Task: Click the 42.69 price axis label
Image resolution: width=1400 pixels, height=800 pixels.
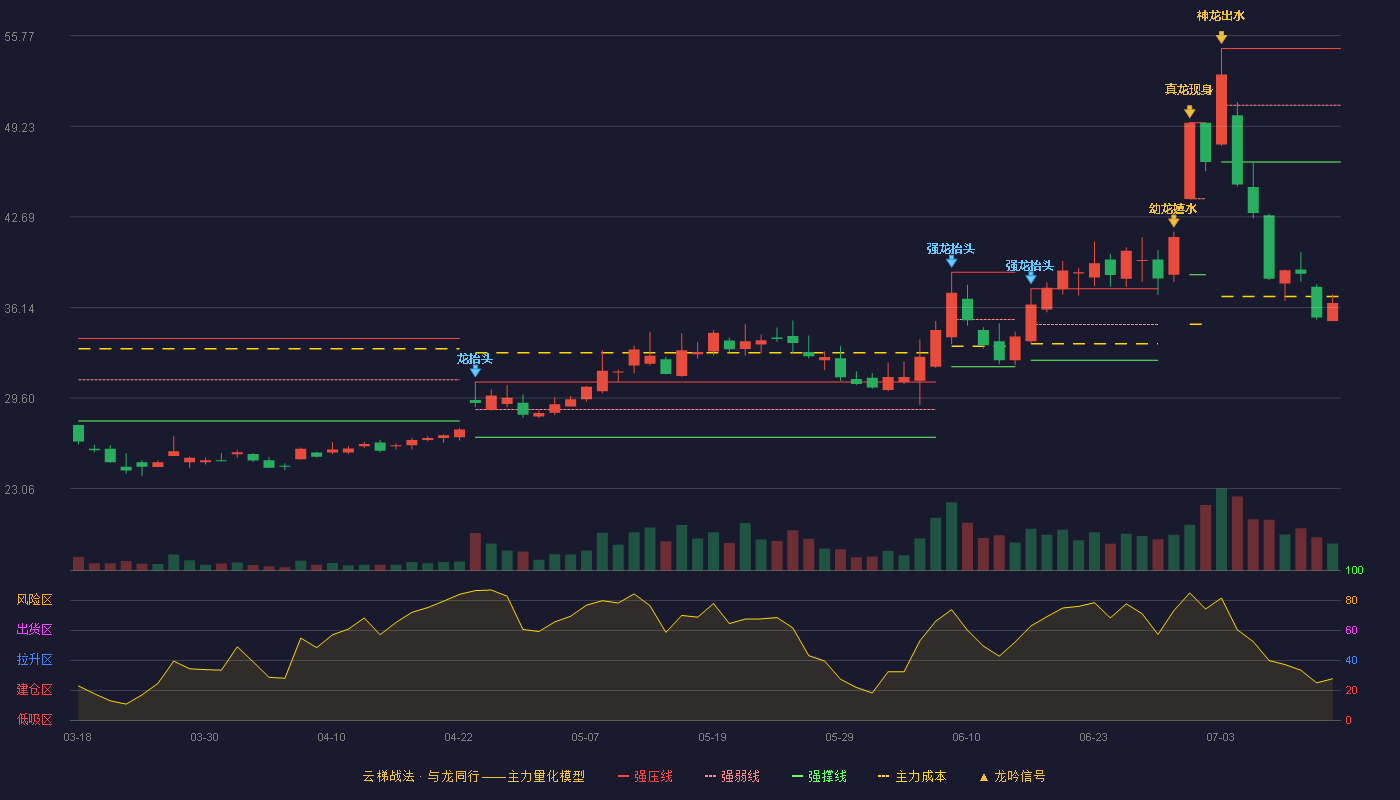Action: (x=19, y=218)
